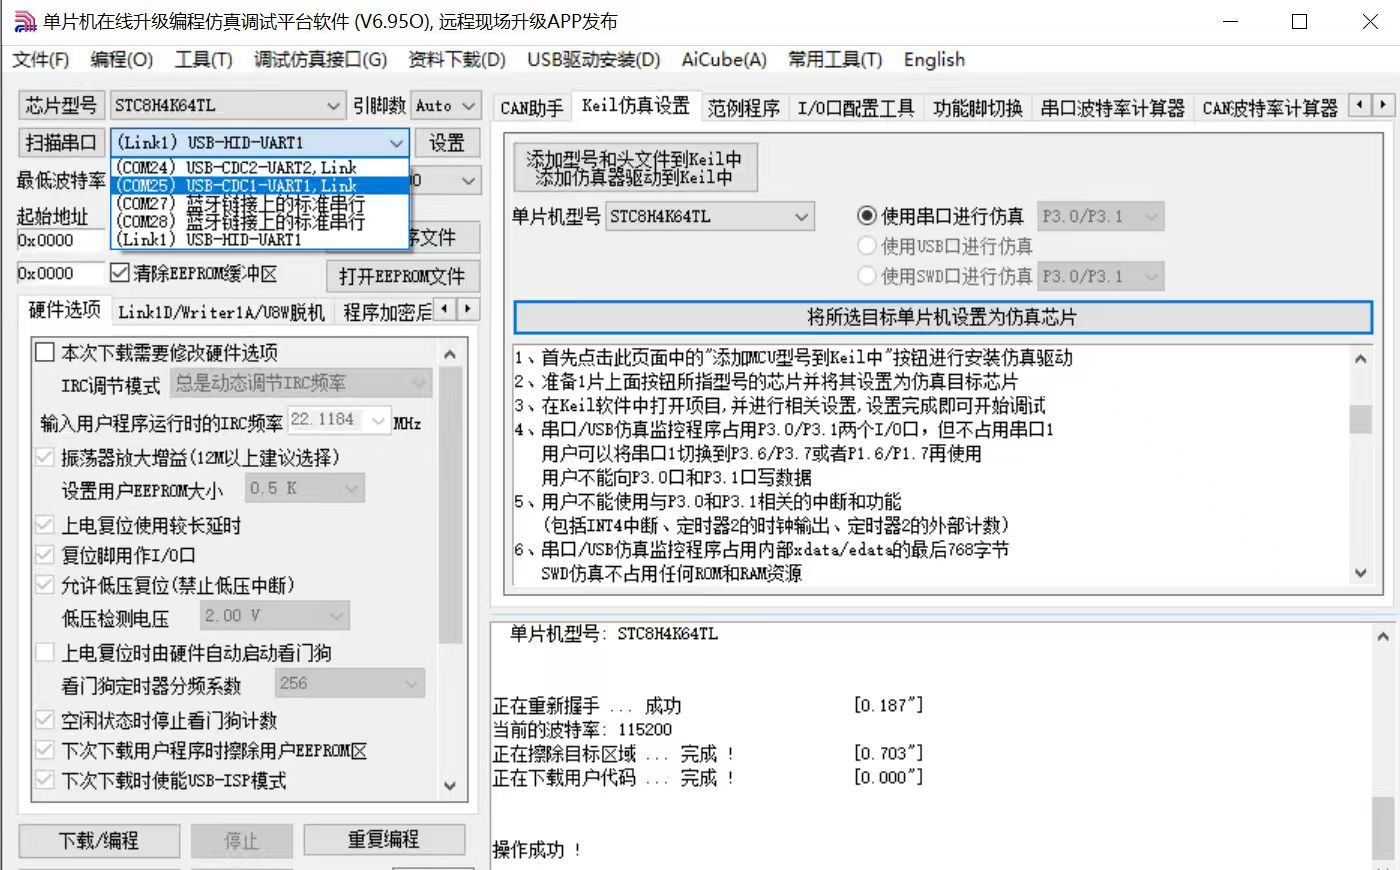Open the 单片机型号 dropdown in Keil tab

click(710, 216)
